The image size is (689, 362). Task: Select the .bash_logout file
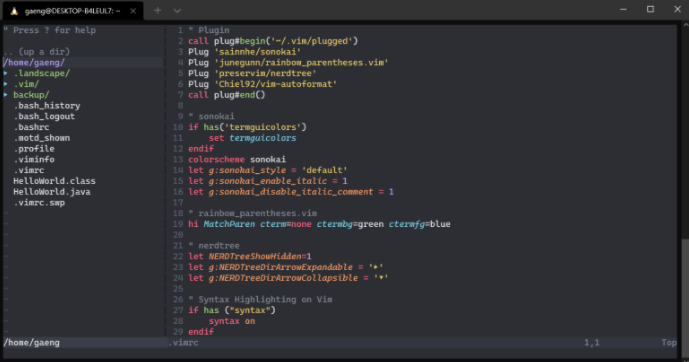(44, 116)
